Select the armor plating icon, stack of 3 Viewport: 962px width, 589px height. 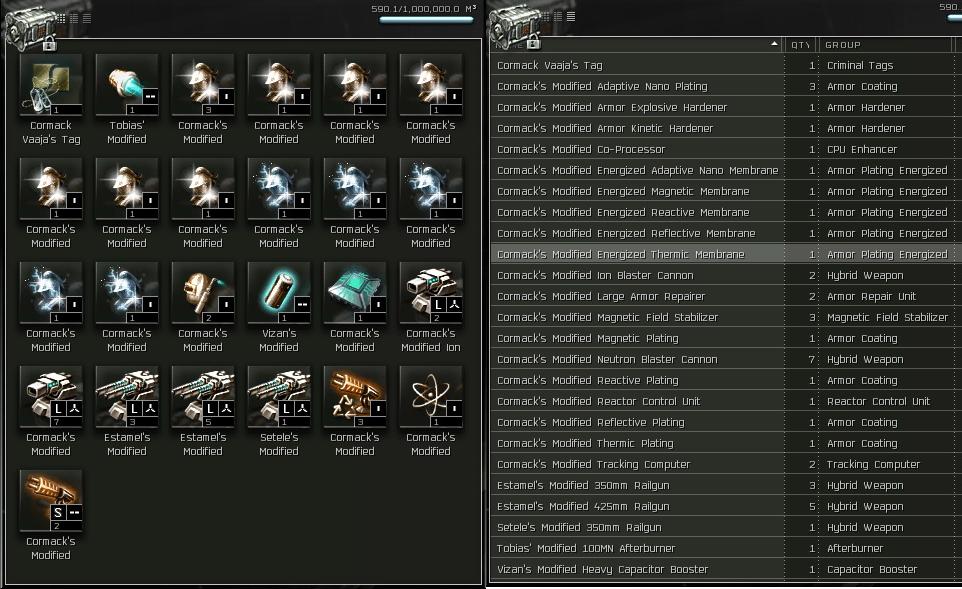pyautogui.click(x=203, y=84)
